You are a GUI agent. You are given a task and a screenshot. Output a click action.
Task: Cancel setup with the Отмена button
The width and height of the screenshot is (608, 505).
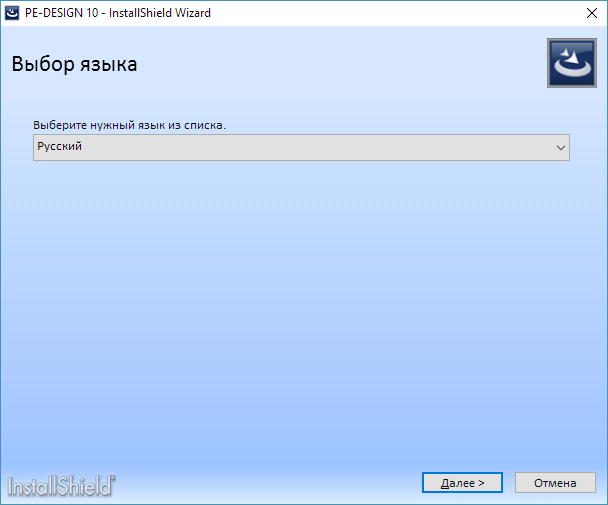(555, 483)
